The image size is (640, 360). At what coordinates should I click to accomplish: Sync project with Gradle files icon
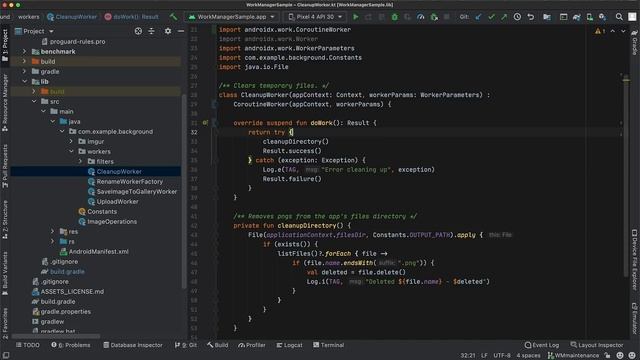tap(576, 17)
